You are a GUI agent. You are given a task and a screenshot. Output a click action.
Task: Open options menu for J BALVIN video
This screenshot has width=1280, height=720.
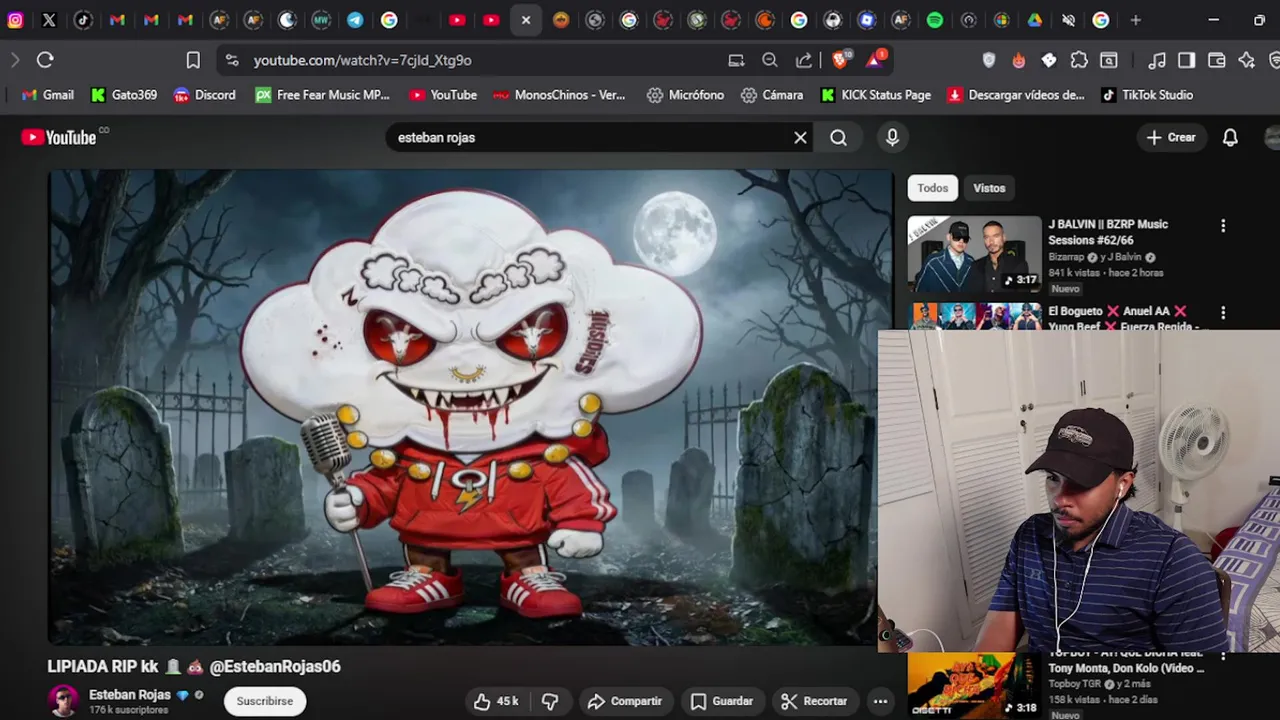click(1222, 226)
